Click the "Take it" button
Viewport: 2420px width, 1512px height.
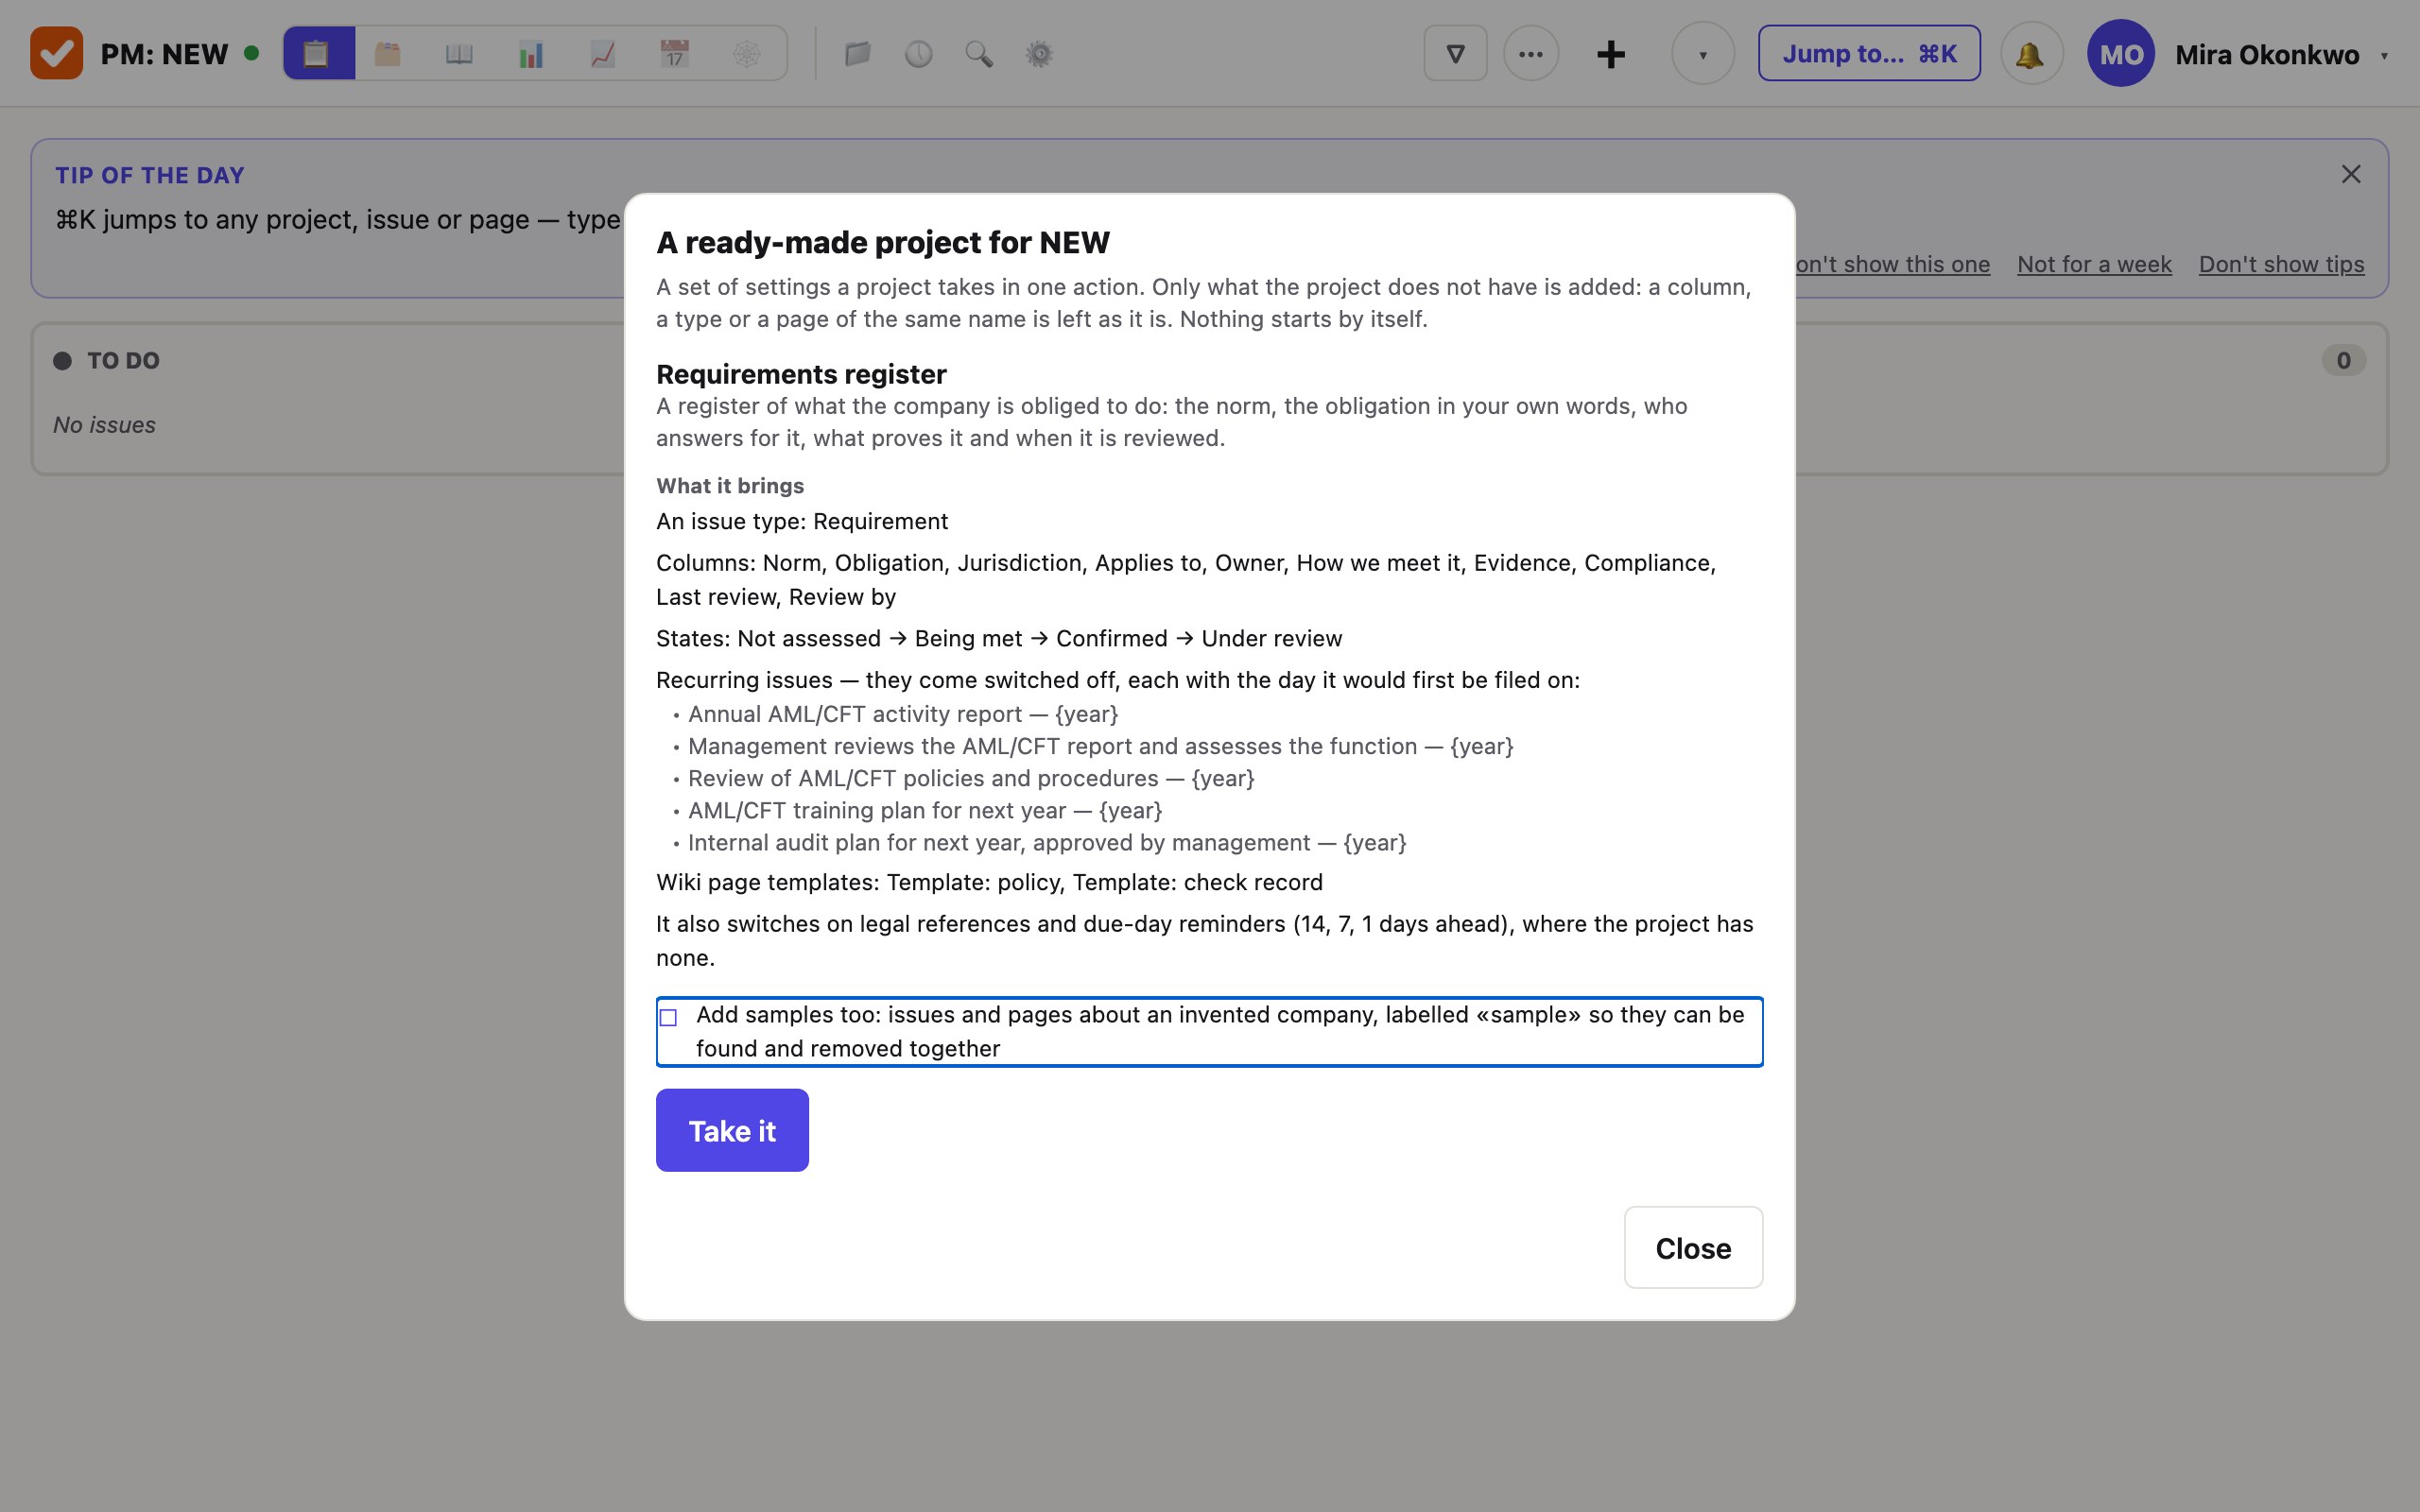click(732, 1130)
